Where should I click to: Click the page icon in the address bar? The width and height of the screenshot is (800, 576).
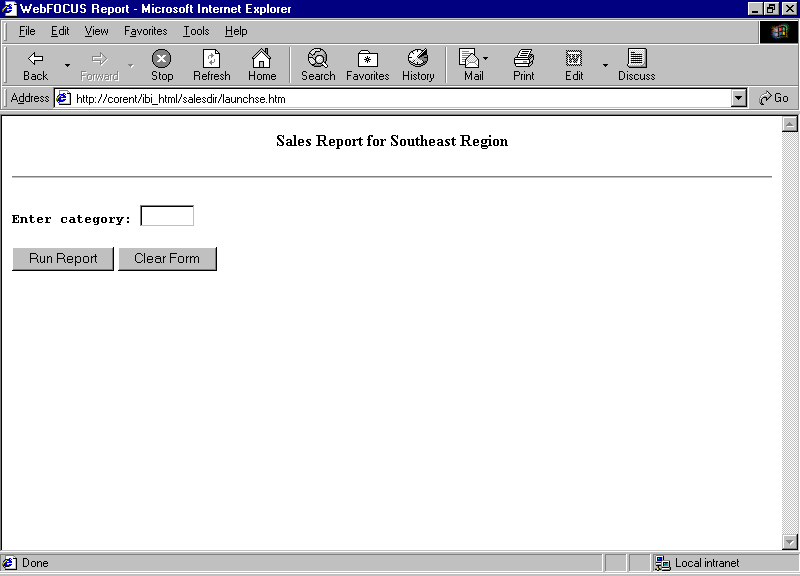(63, 98)
